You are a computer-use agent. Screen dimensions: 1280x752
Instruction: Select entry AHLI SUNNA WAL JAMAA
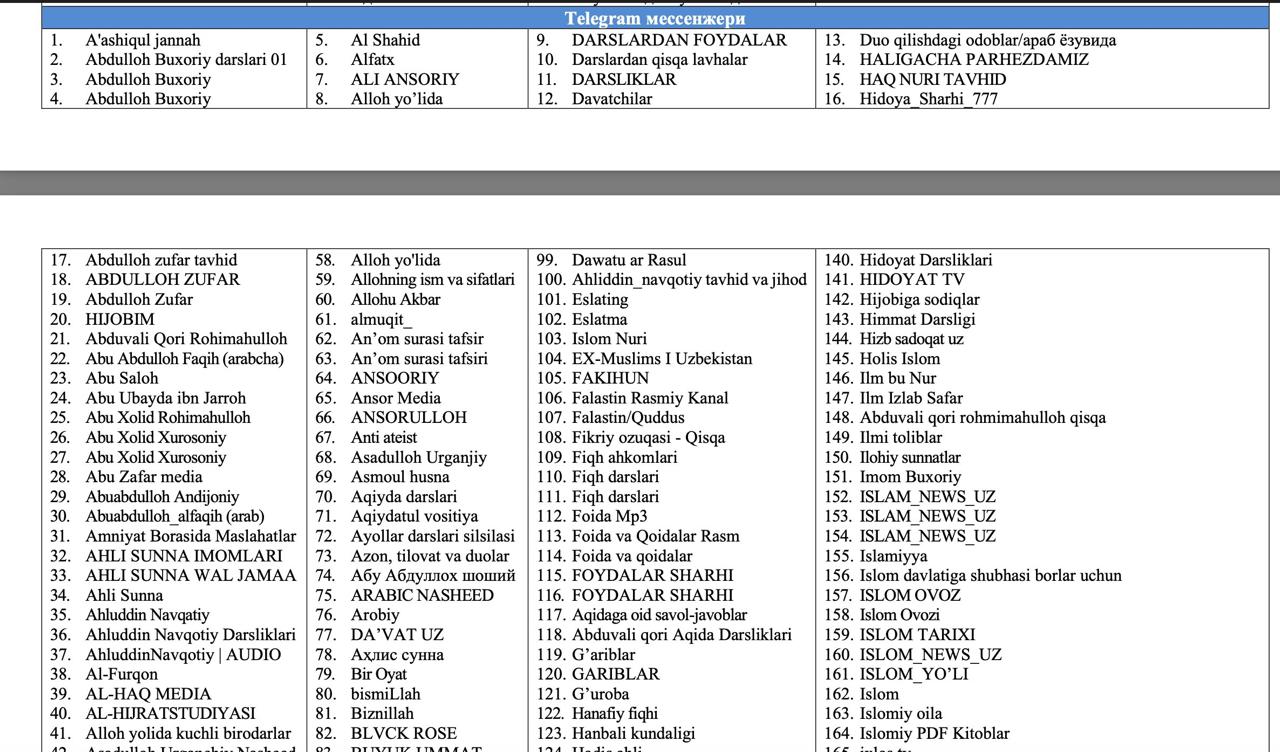191,576
